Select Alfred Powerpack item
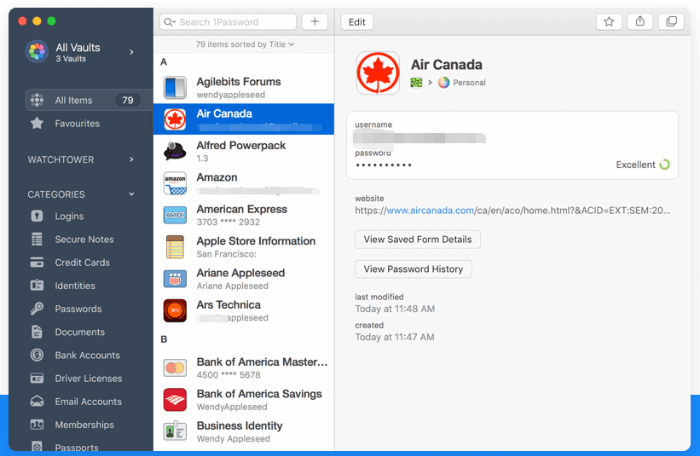 pyautogui.click(x=244, y=151)
